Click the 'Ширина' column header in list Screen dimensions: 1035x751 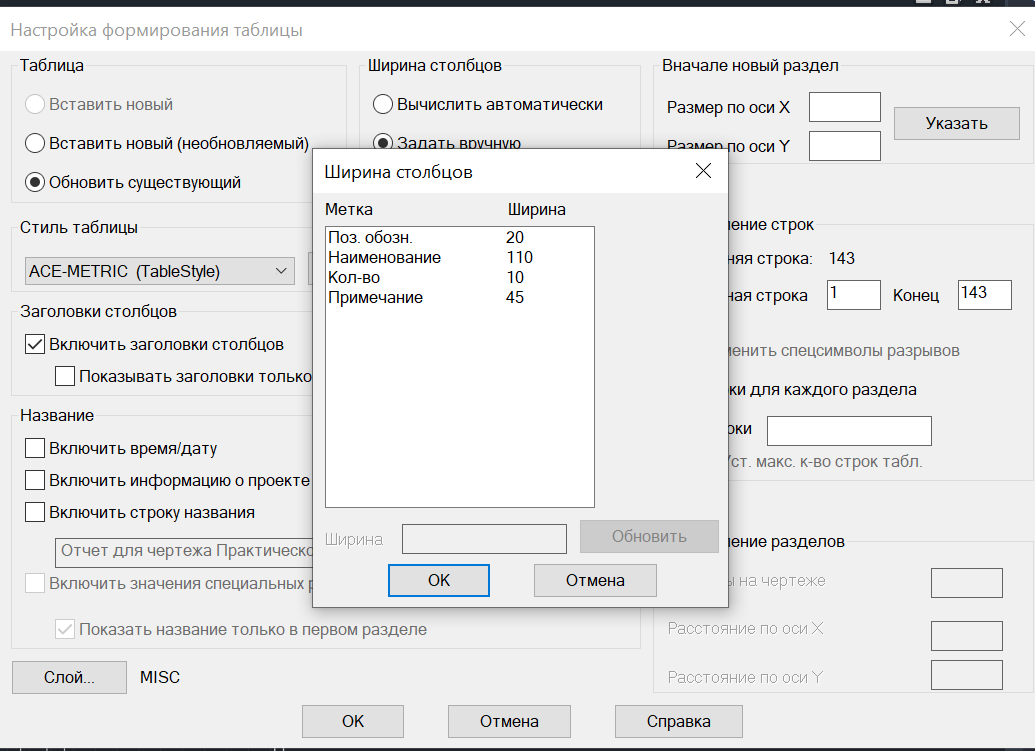click(x=537, y=210)
